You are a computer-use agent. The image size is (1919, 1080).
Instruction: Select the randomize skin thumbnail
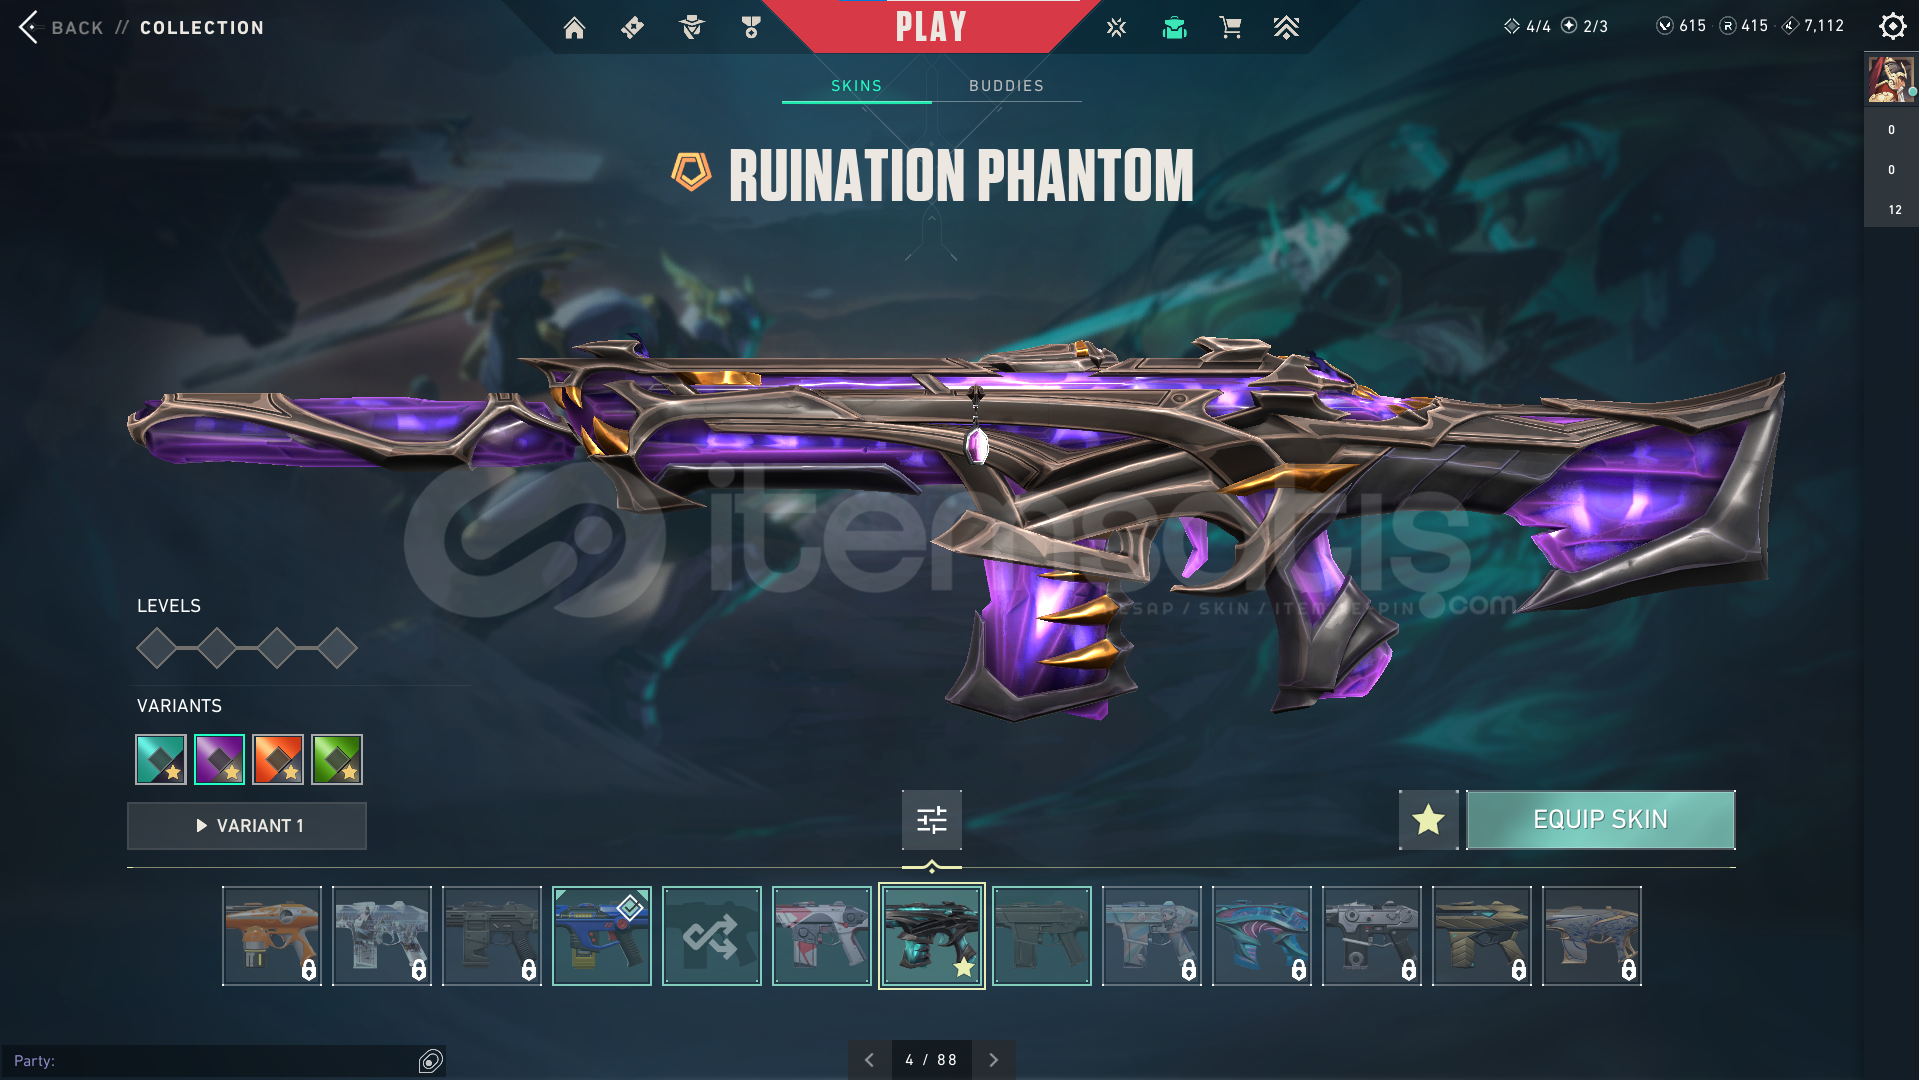point(712,936)
